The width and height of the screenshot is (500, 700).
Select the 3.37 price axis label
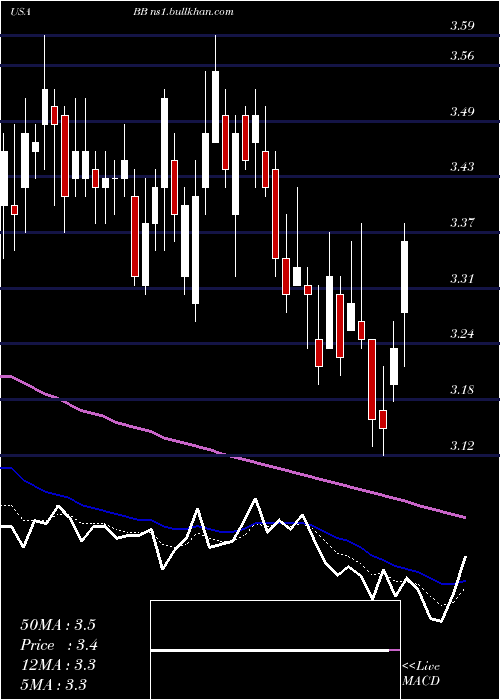click(462, 223)
